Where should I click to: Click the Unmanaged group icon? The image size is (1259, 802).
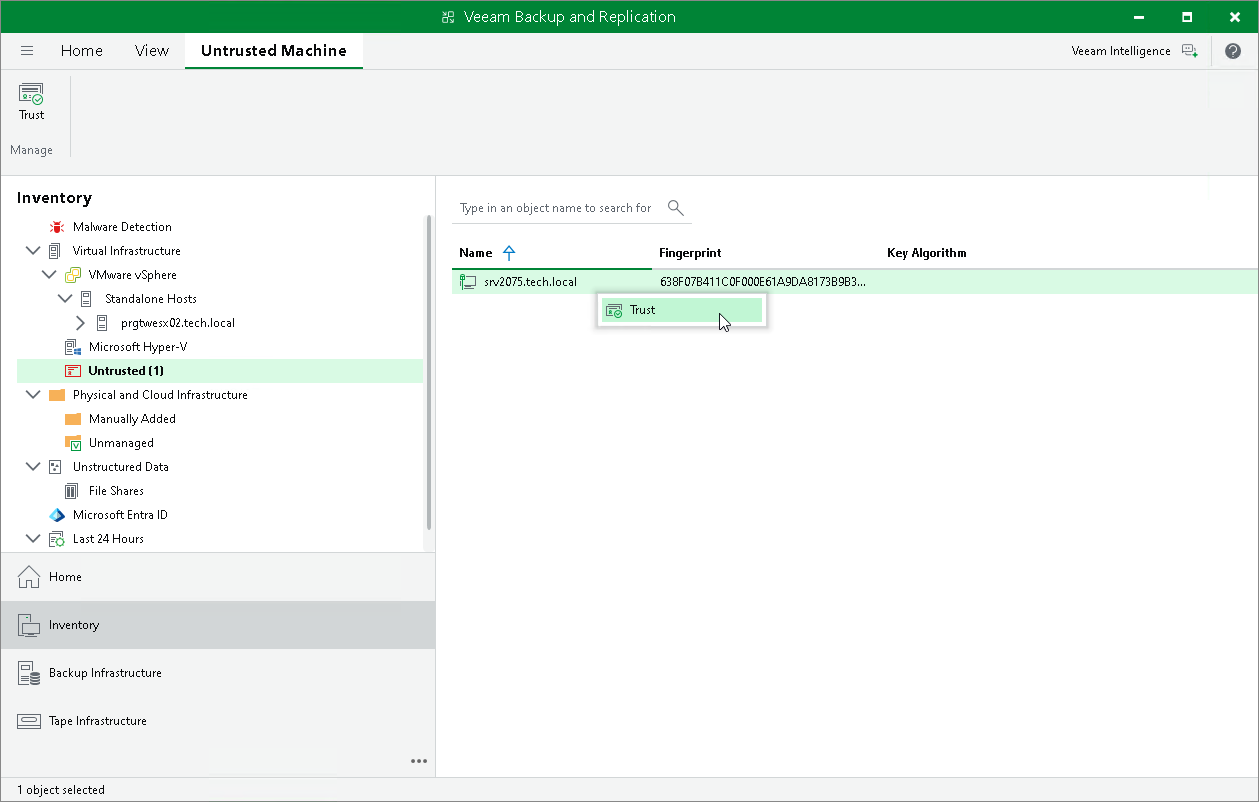pyautogui.click(x=73, y=443)
